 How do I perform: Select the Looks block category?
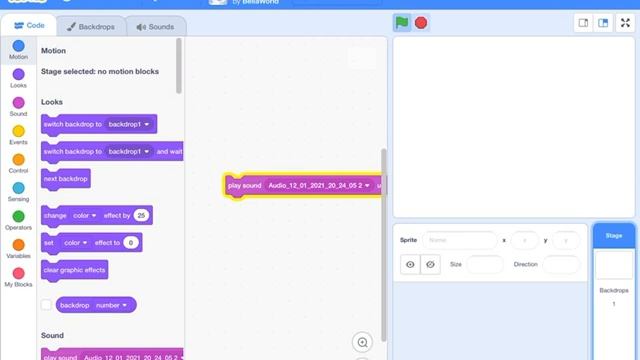18,78
